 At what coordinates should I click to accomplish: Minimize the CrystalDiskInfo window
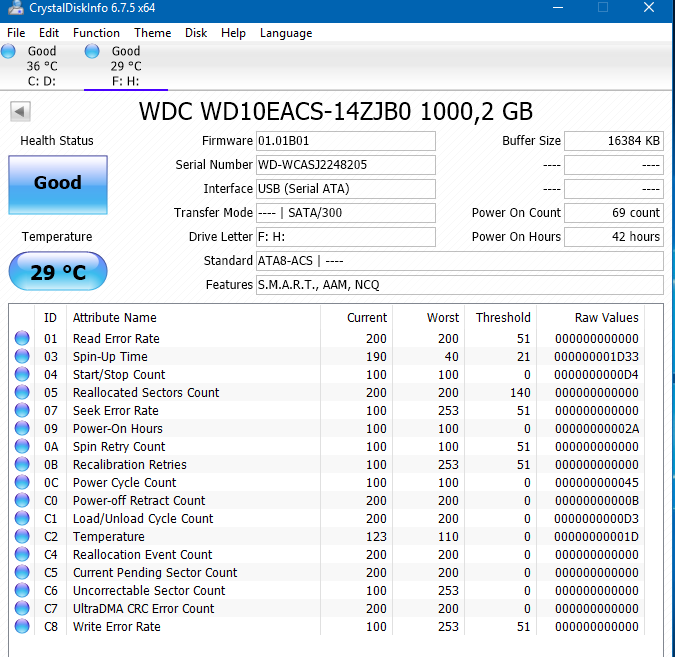[x=558, y=8]
